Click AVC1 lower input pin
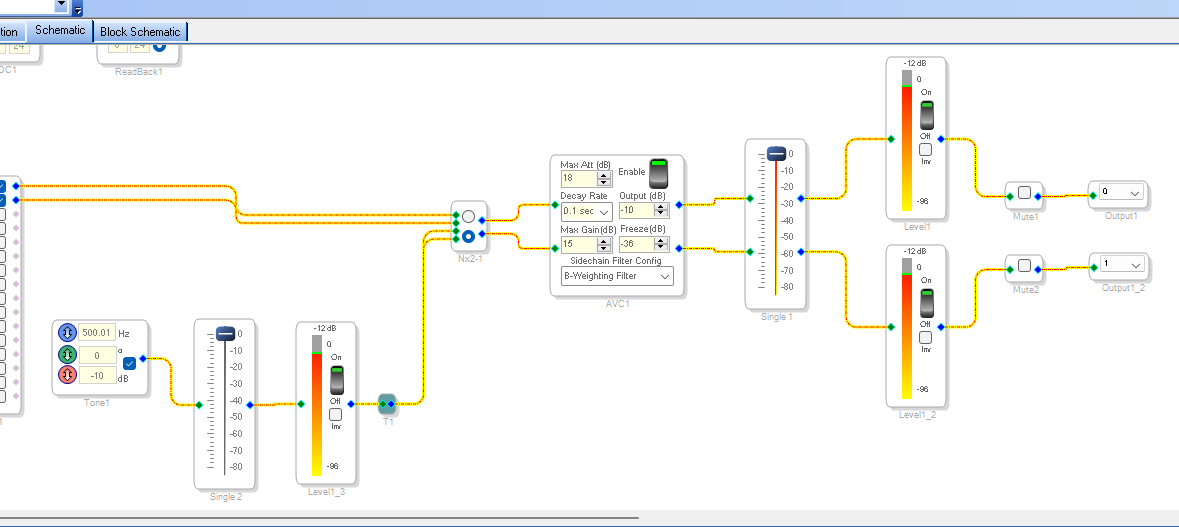Viewport: 1179px width, 527px height. tap(555, 248)
